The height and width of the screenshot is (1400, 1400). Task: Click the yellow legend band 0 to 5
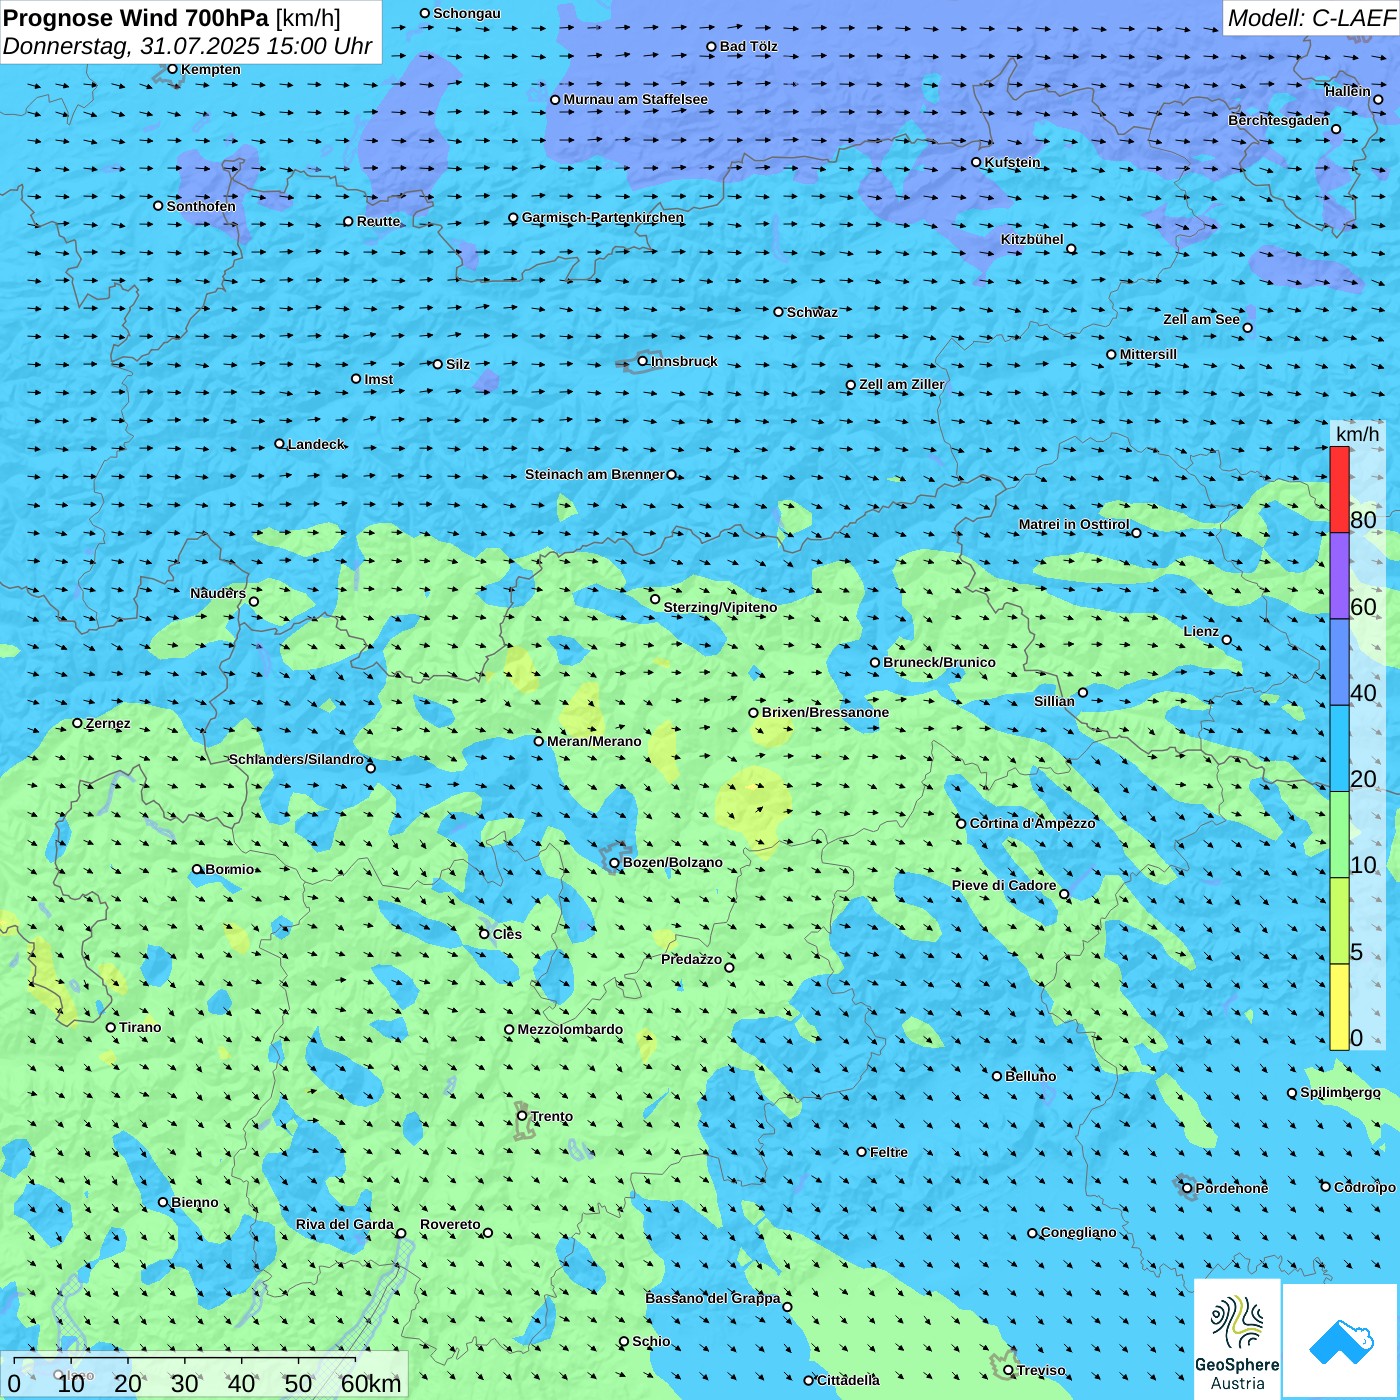coord(1339,1007)
